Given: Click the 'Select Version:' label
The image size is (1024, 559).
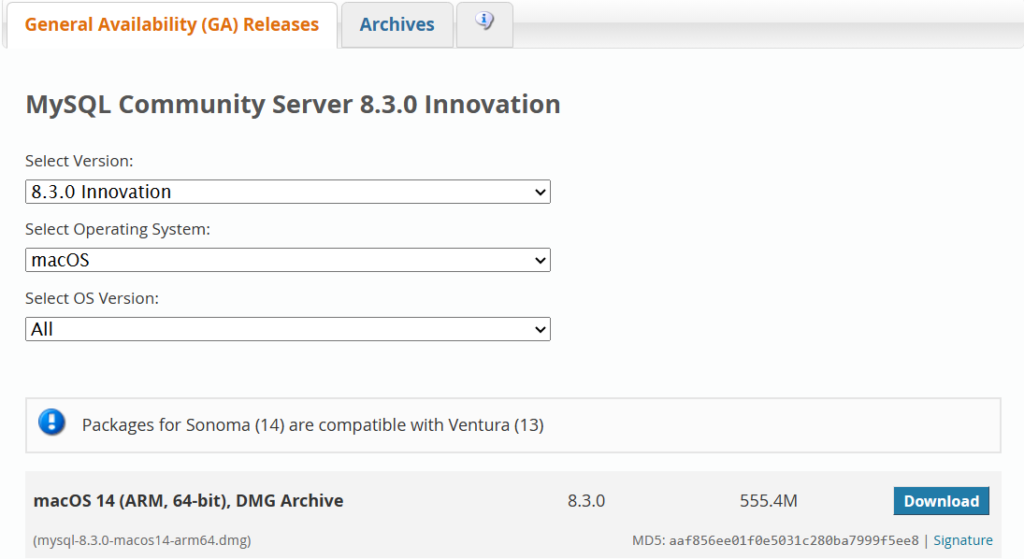Looking at the screenshot, I should 79,161.
